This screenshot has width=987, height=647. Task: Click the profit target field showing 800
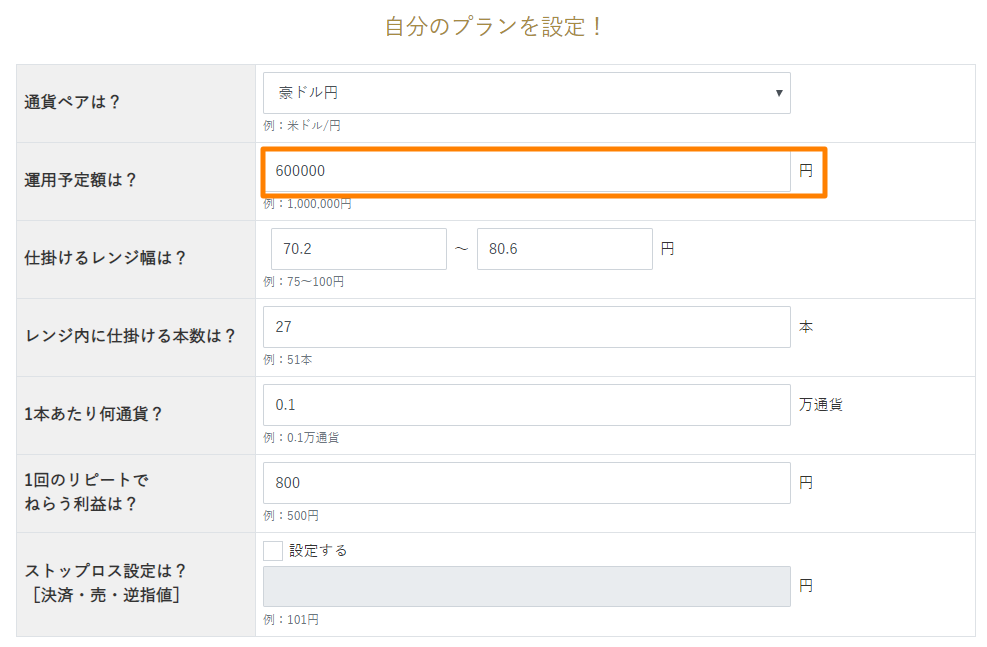pyautogui.click(x=526, y=483)
